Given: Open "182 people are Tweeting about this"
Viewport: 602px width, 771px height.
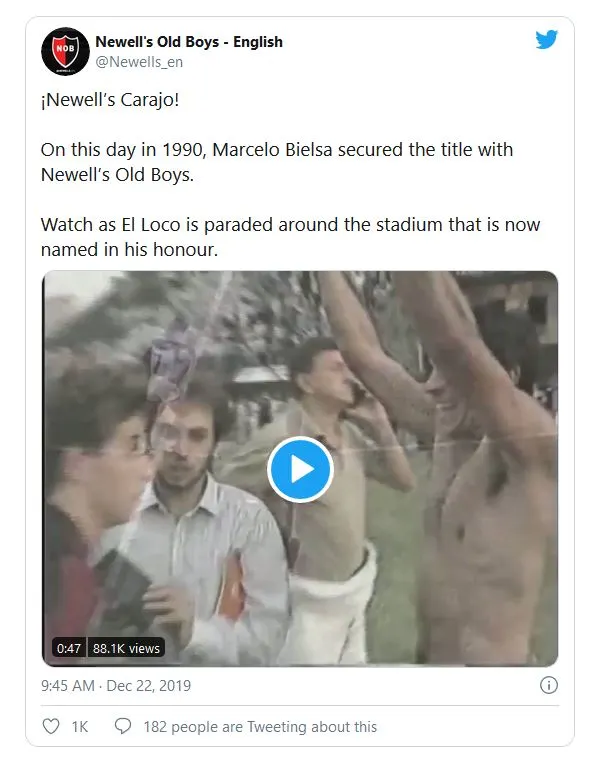Looking at the screenshot, I should (x=260, y=727).
